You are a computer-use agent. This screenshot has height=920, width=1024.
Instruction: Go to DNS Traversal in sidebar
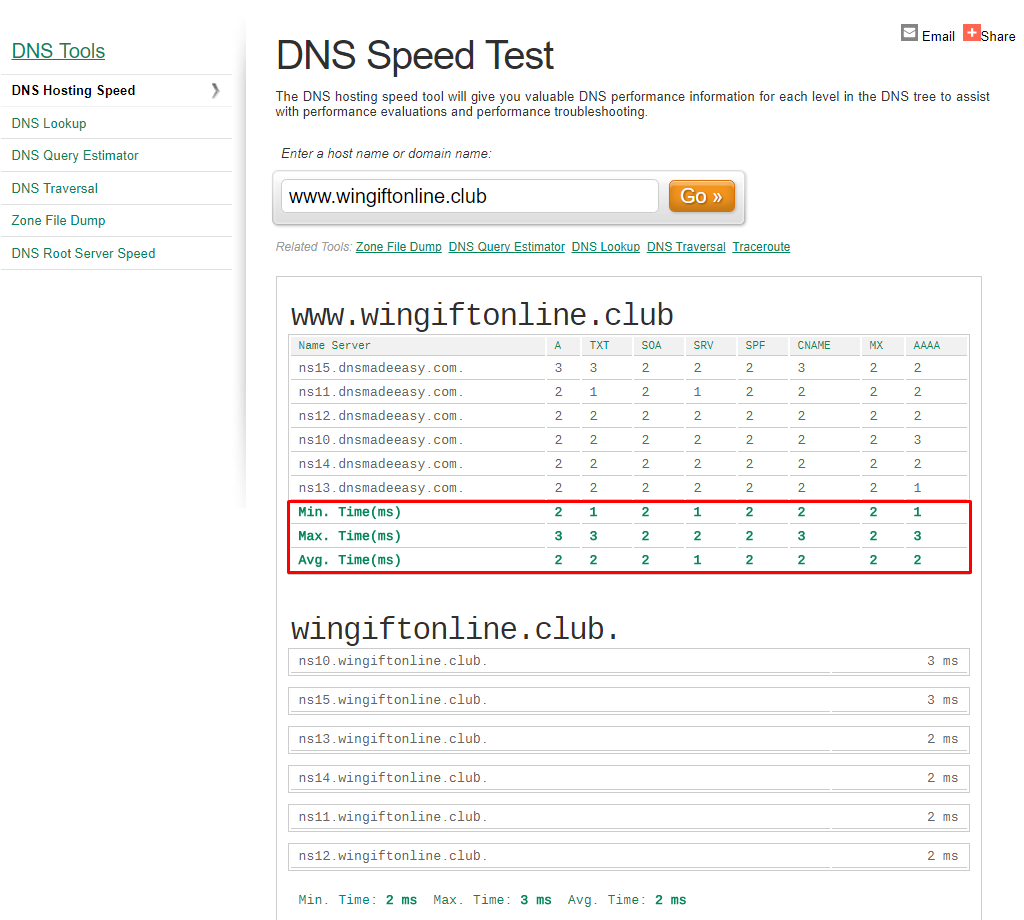(55, 188)
